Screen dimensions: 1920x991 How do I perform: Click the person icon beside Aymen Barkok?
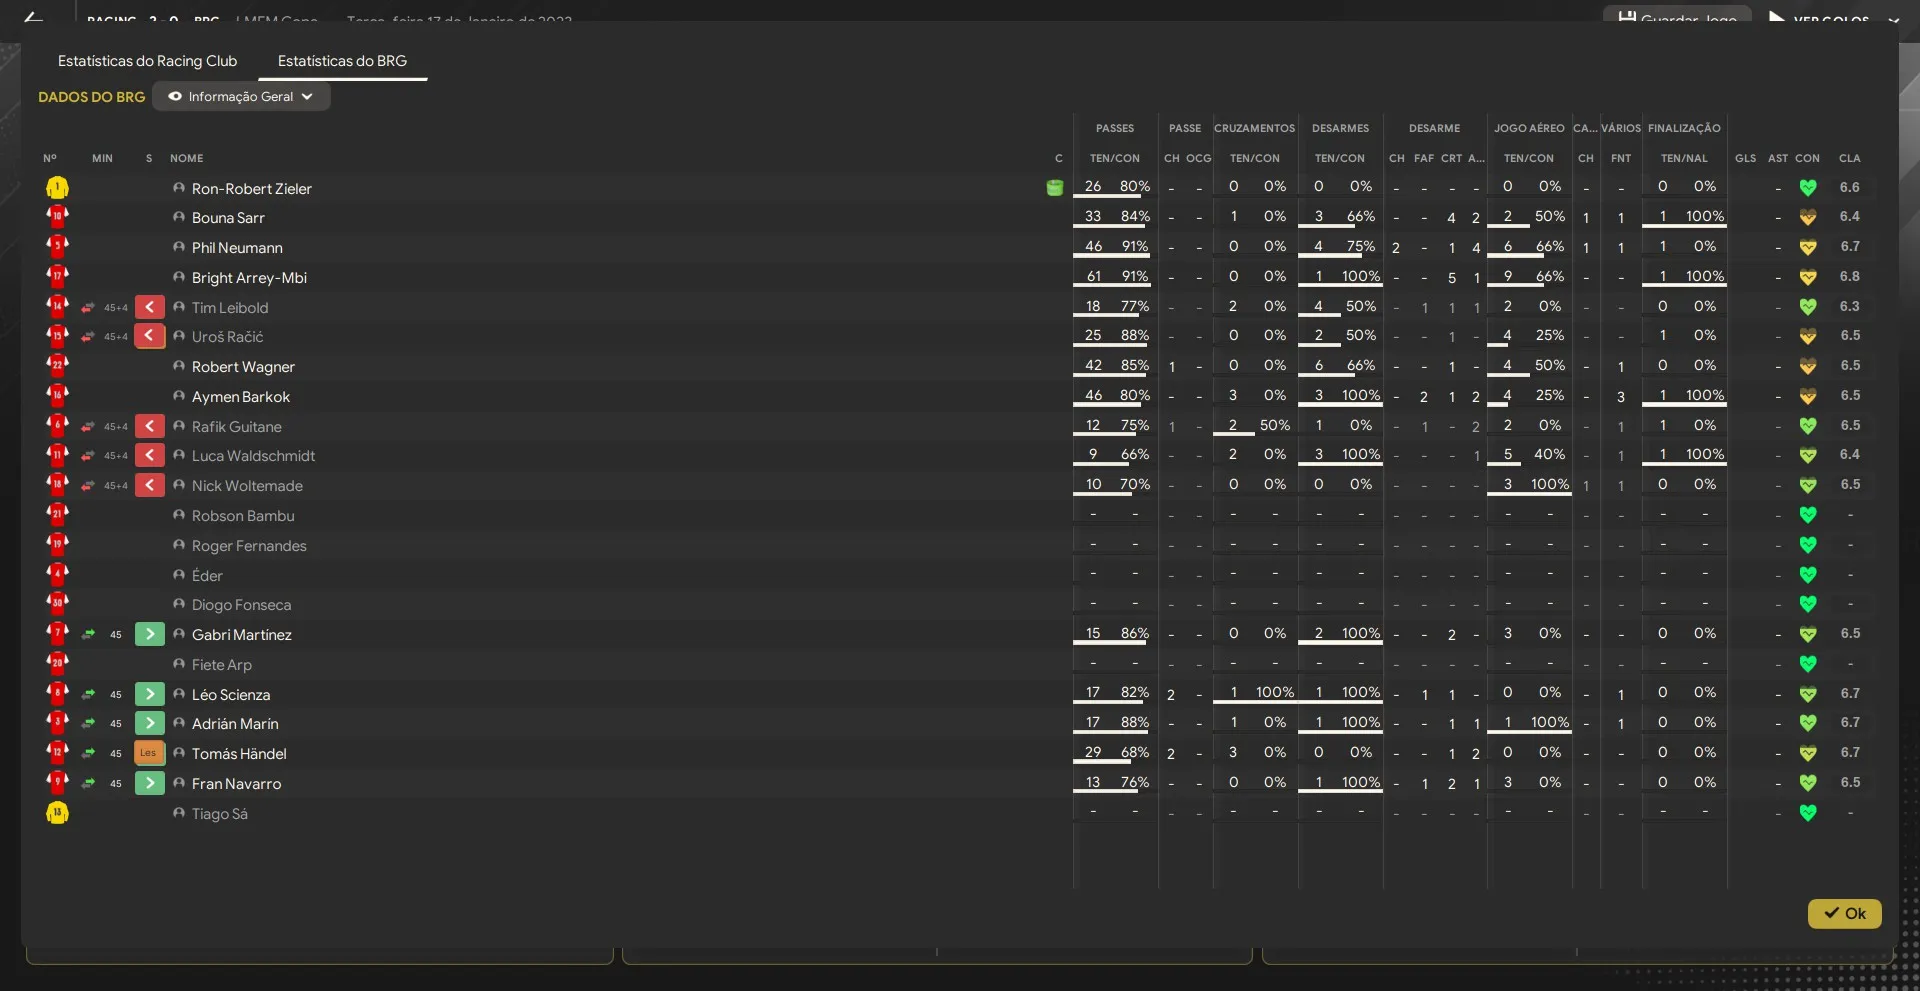[x=179, y=396]
